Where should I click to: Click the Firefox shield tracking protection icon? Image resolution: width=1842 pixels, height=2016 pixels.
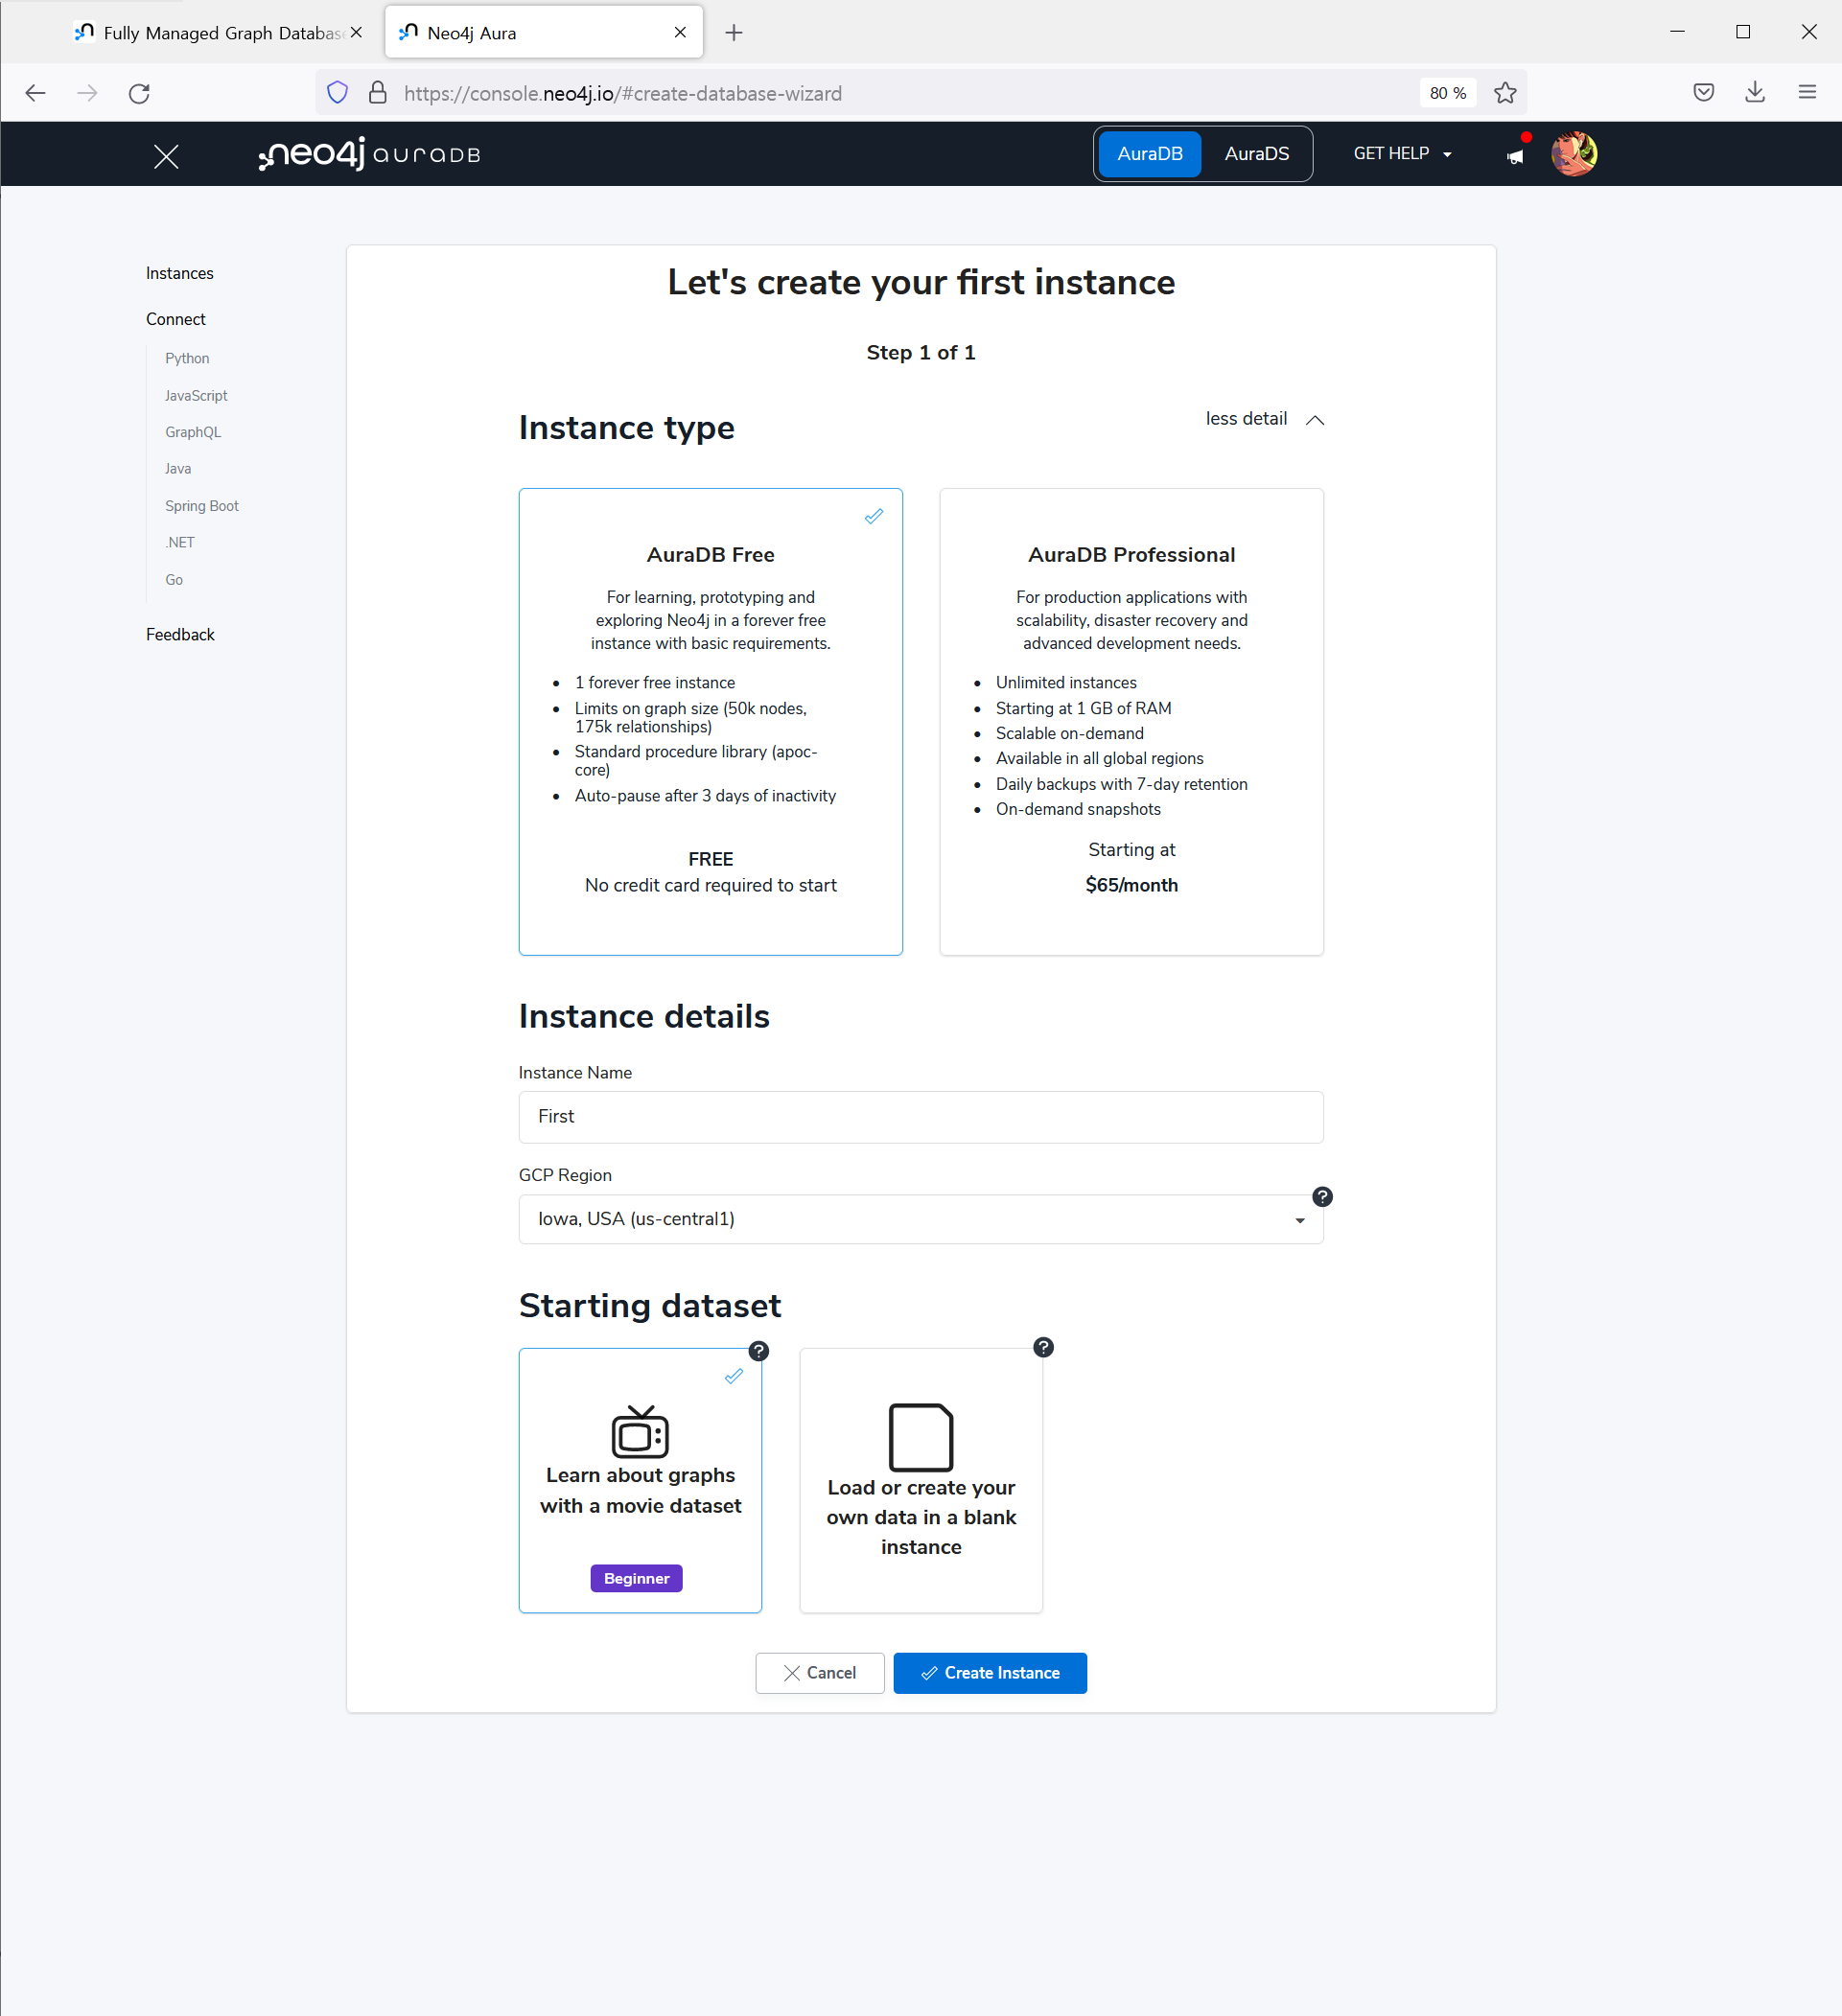pyautogui.click(x=338, y=93)
